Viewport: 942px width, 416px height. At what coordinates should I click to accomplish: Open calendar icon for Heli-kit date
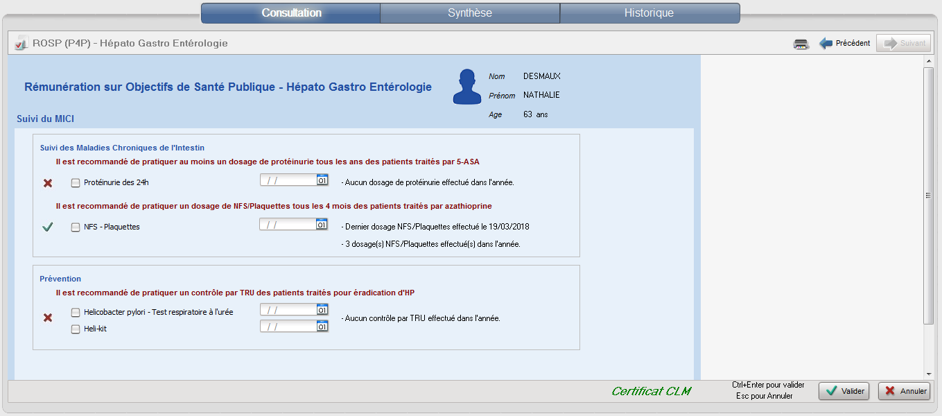pos(322,326)
